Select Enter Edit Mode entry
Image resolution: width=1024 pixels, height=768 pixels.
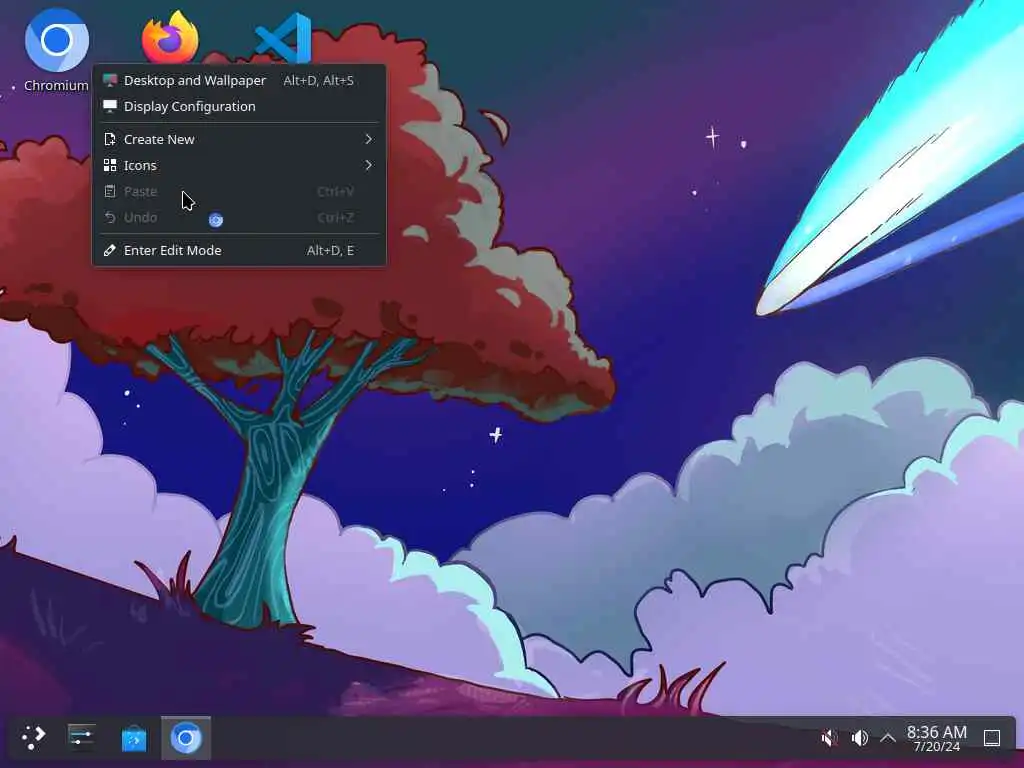239,250
